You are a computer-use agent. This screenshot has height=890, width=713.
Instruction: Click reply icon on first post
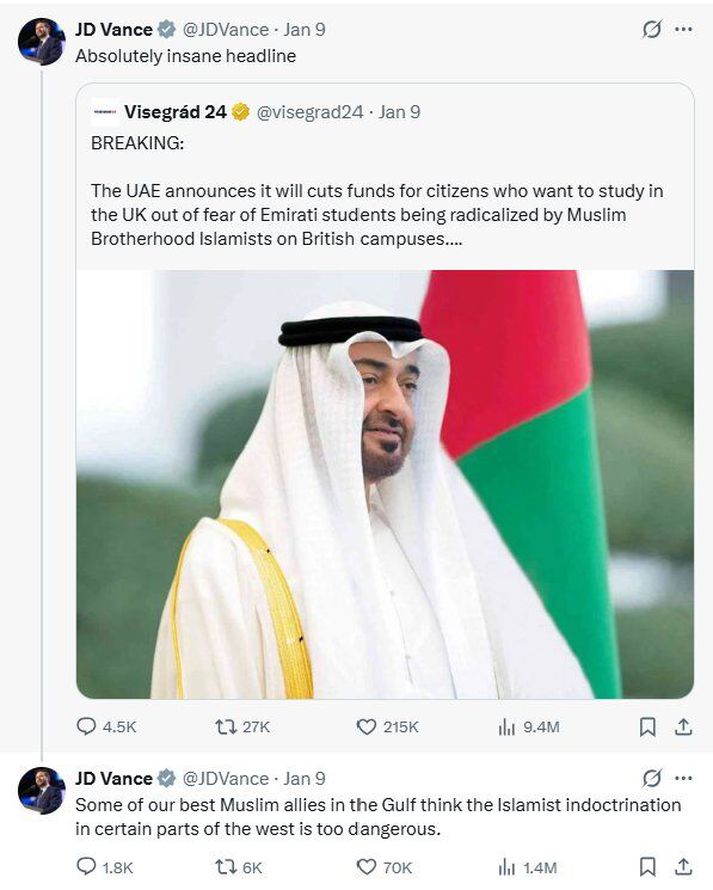[87, 727]
